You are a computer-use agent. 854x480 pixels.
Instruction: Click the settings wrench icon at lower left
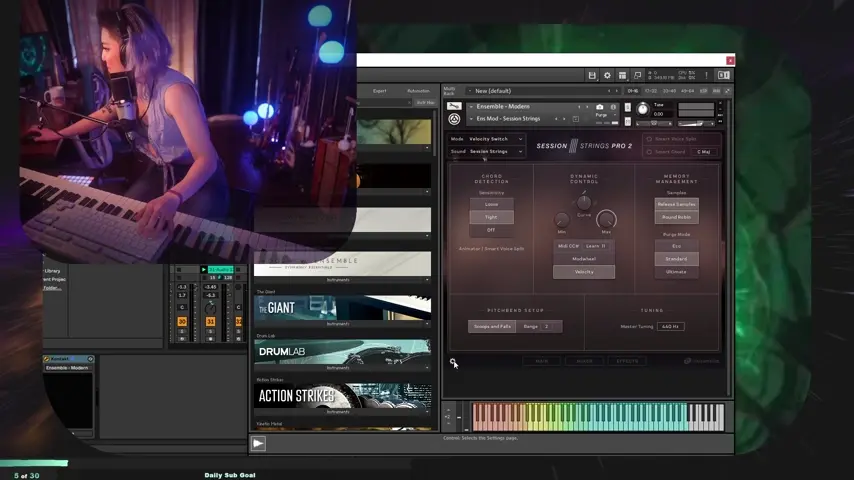[x=452, y=361]
